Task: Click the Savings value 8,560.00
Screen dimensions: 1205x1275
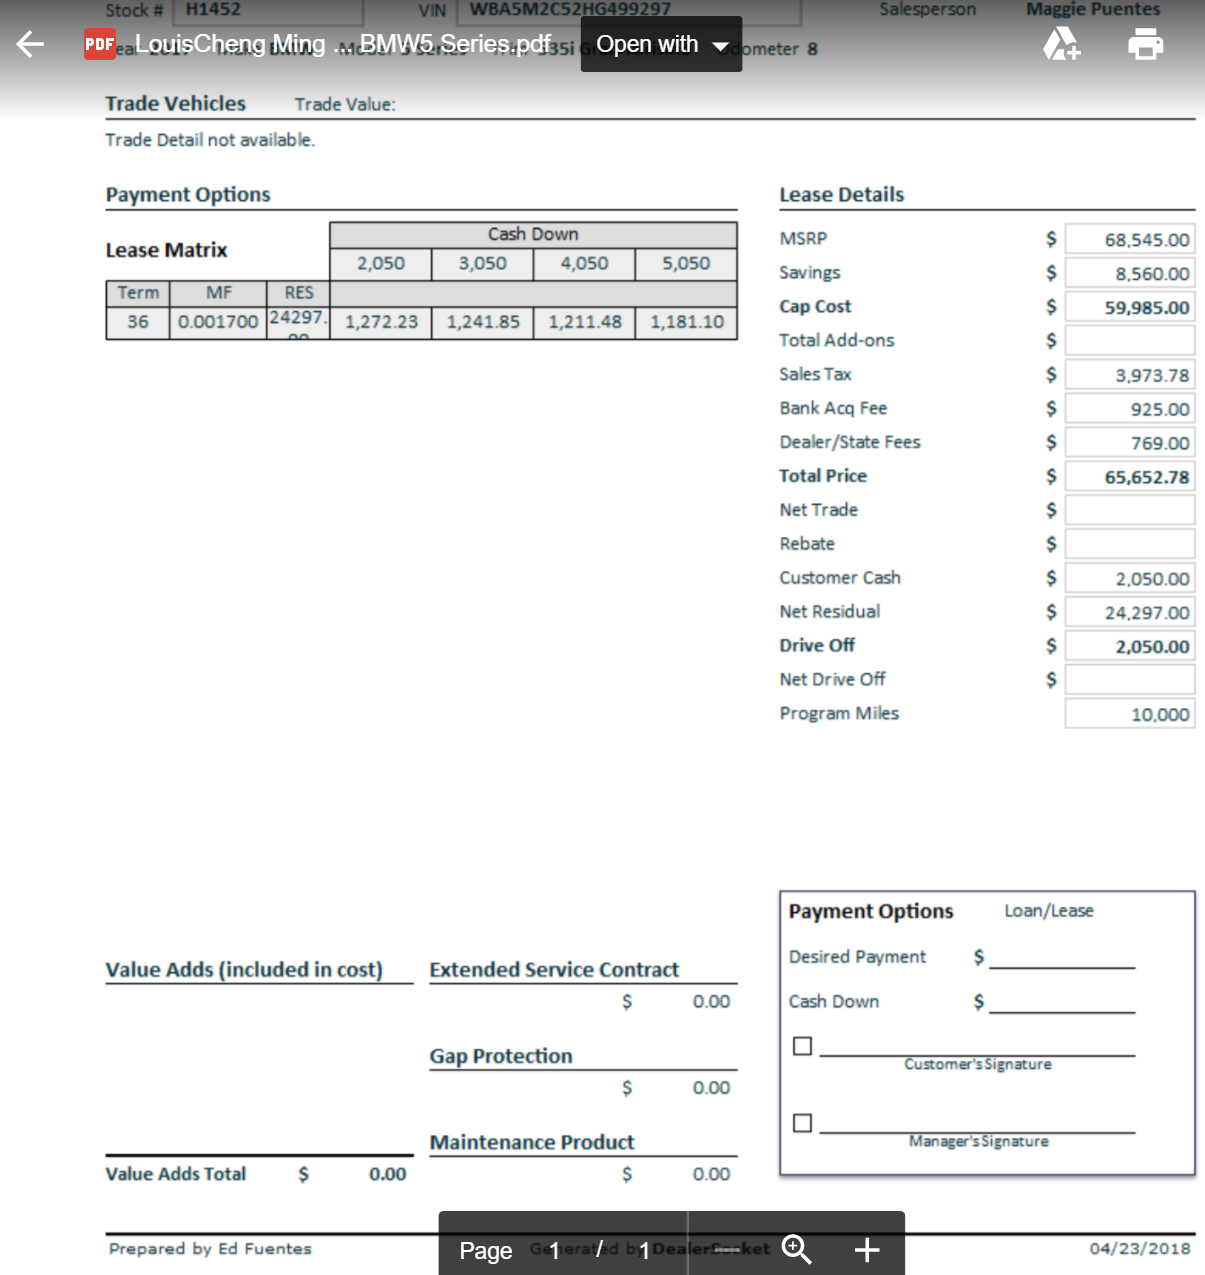Action: 1130,274
